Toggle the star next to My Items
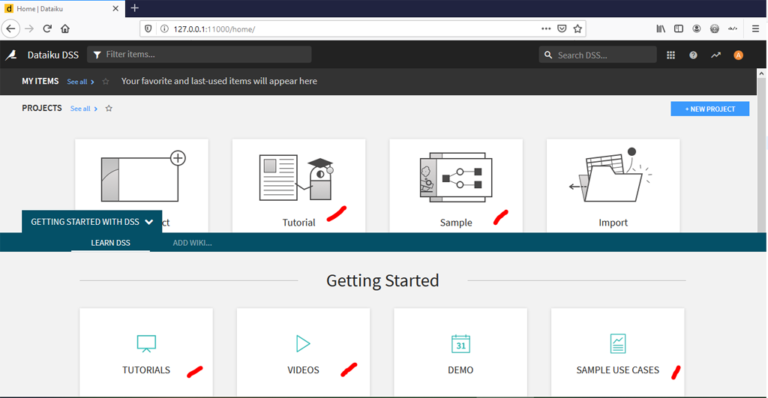Screen dimensions: 768x398 tap(105, 81)
